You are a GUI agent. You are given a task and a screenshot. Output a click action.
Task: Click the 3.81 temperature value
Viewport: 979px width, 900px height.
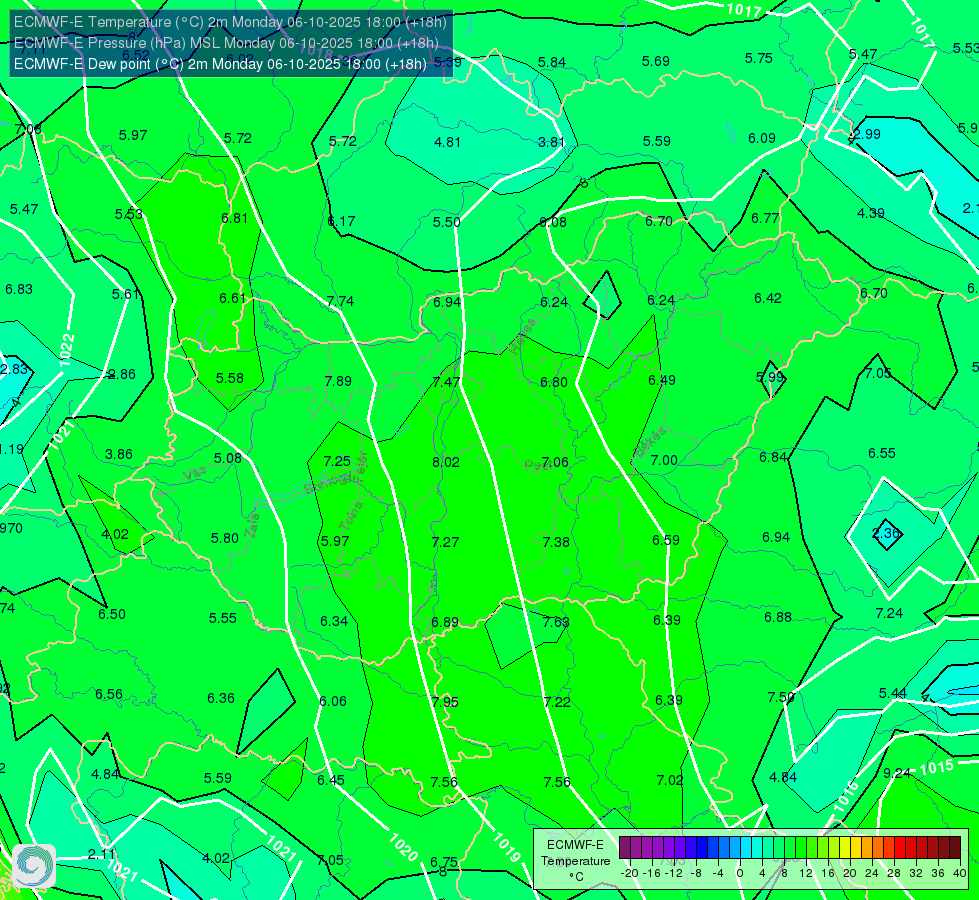pos(552,142)
